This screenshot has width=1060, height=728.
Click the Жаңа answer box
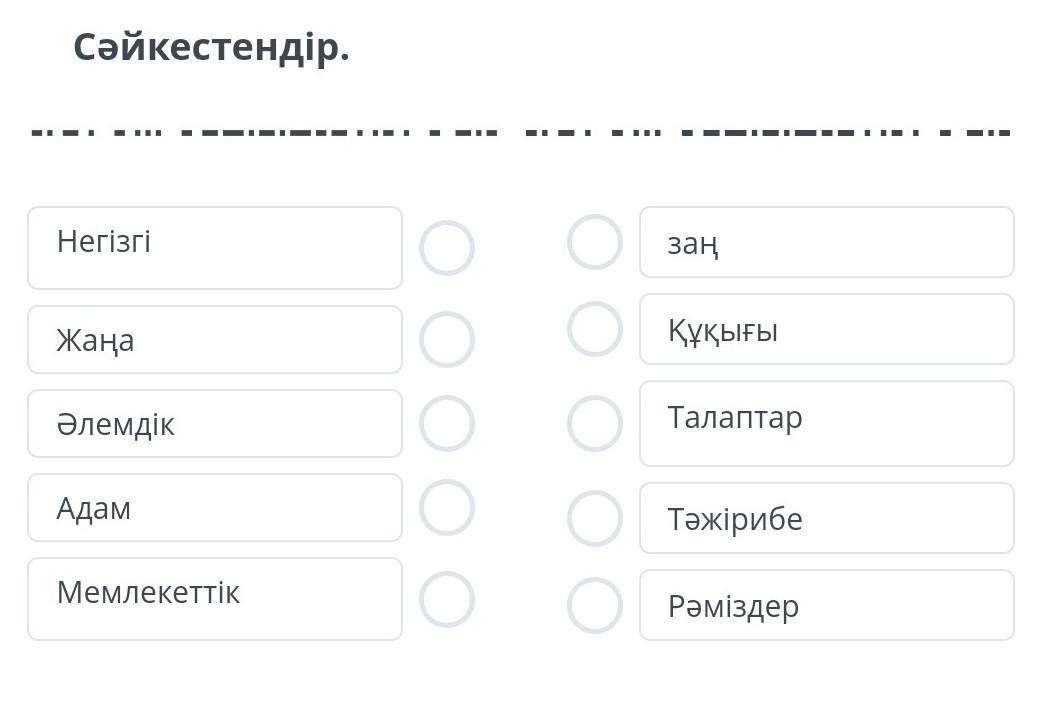(215, 340)
